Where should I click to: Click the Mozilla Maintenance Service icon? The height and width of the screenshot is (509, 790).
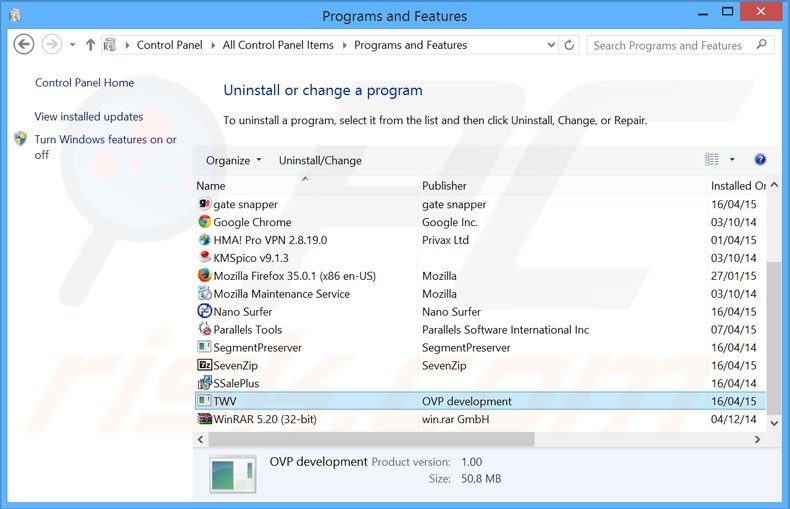204,293
